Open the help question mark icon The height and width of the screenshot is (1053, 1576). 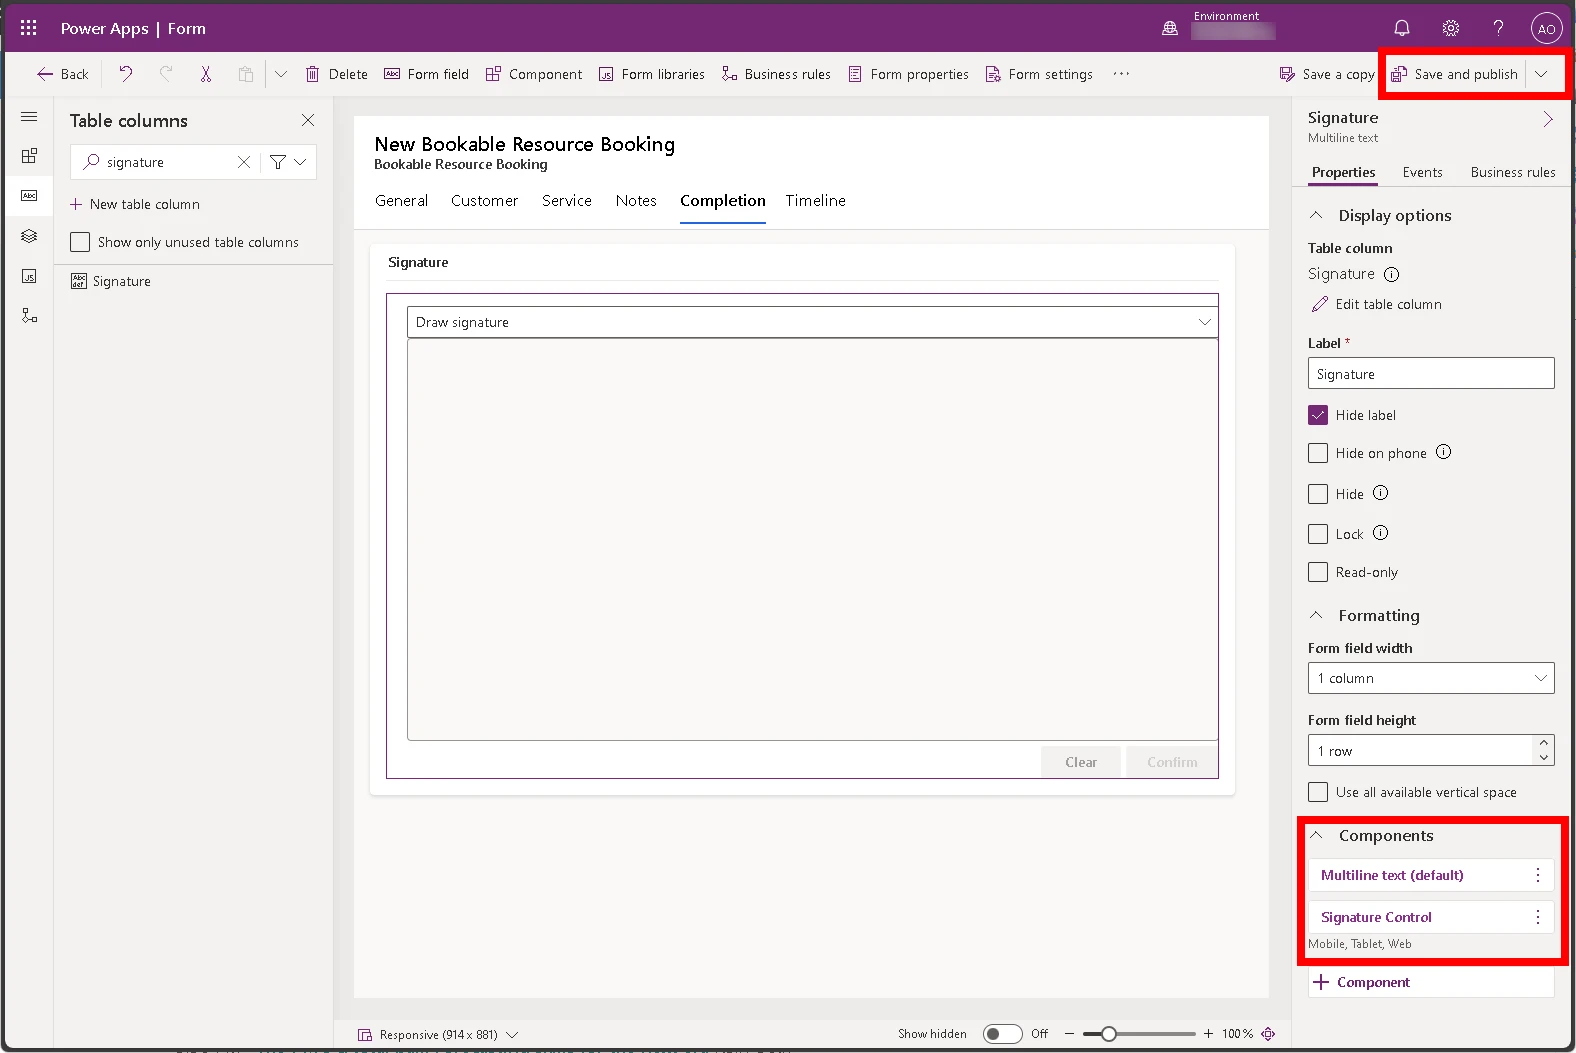(1498, 28)
